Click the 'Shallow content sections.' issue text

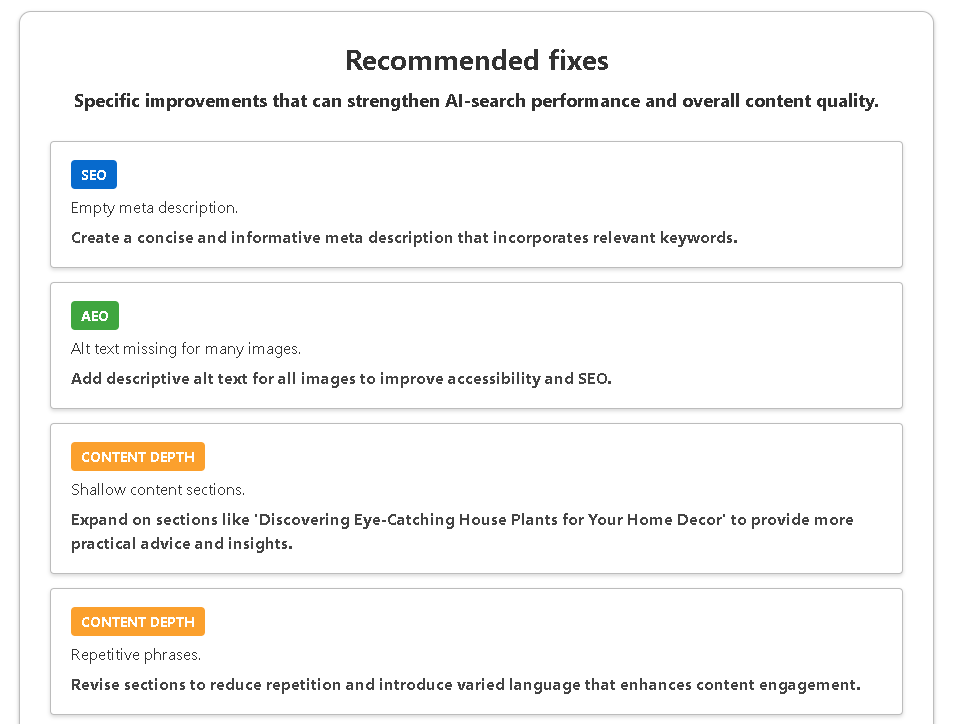click(157, 490)
